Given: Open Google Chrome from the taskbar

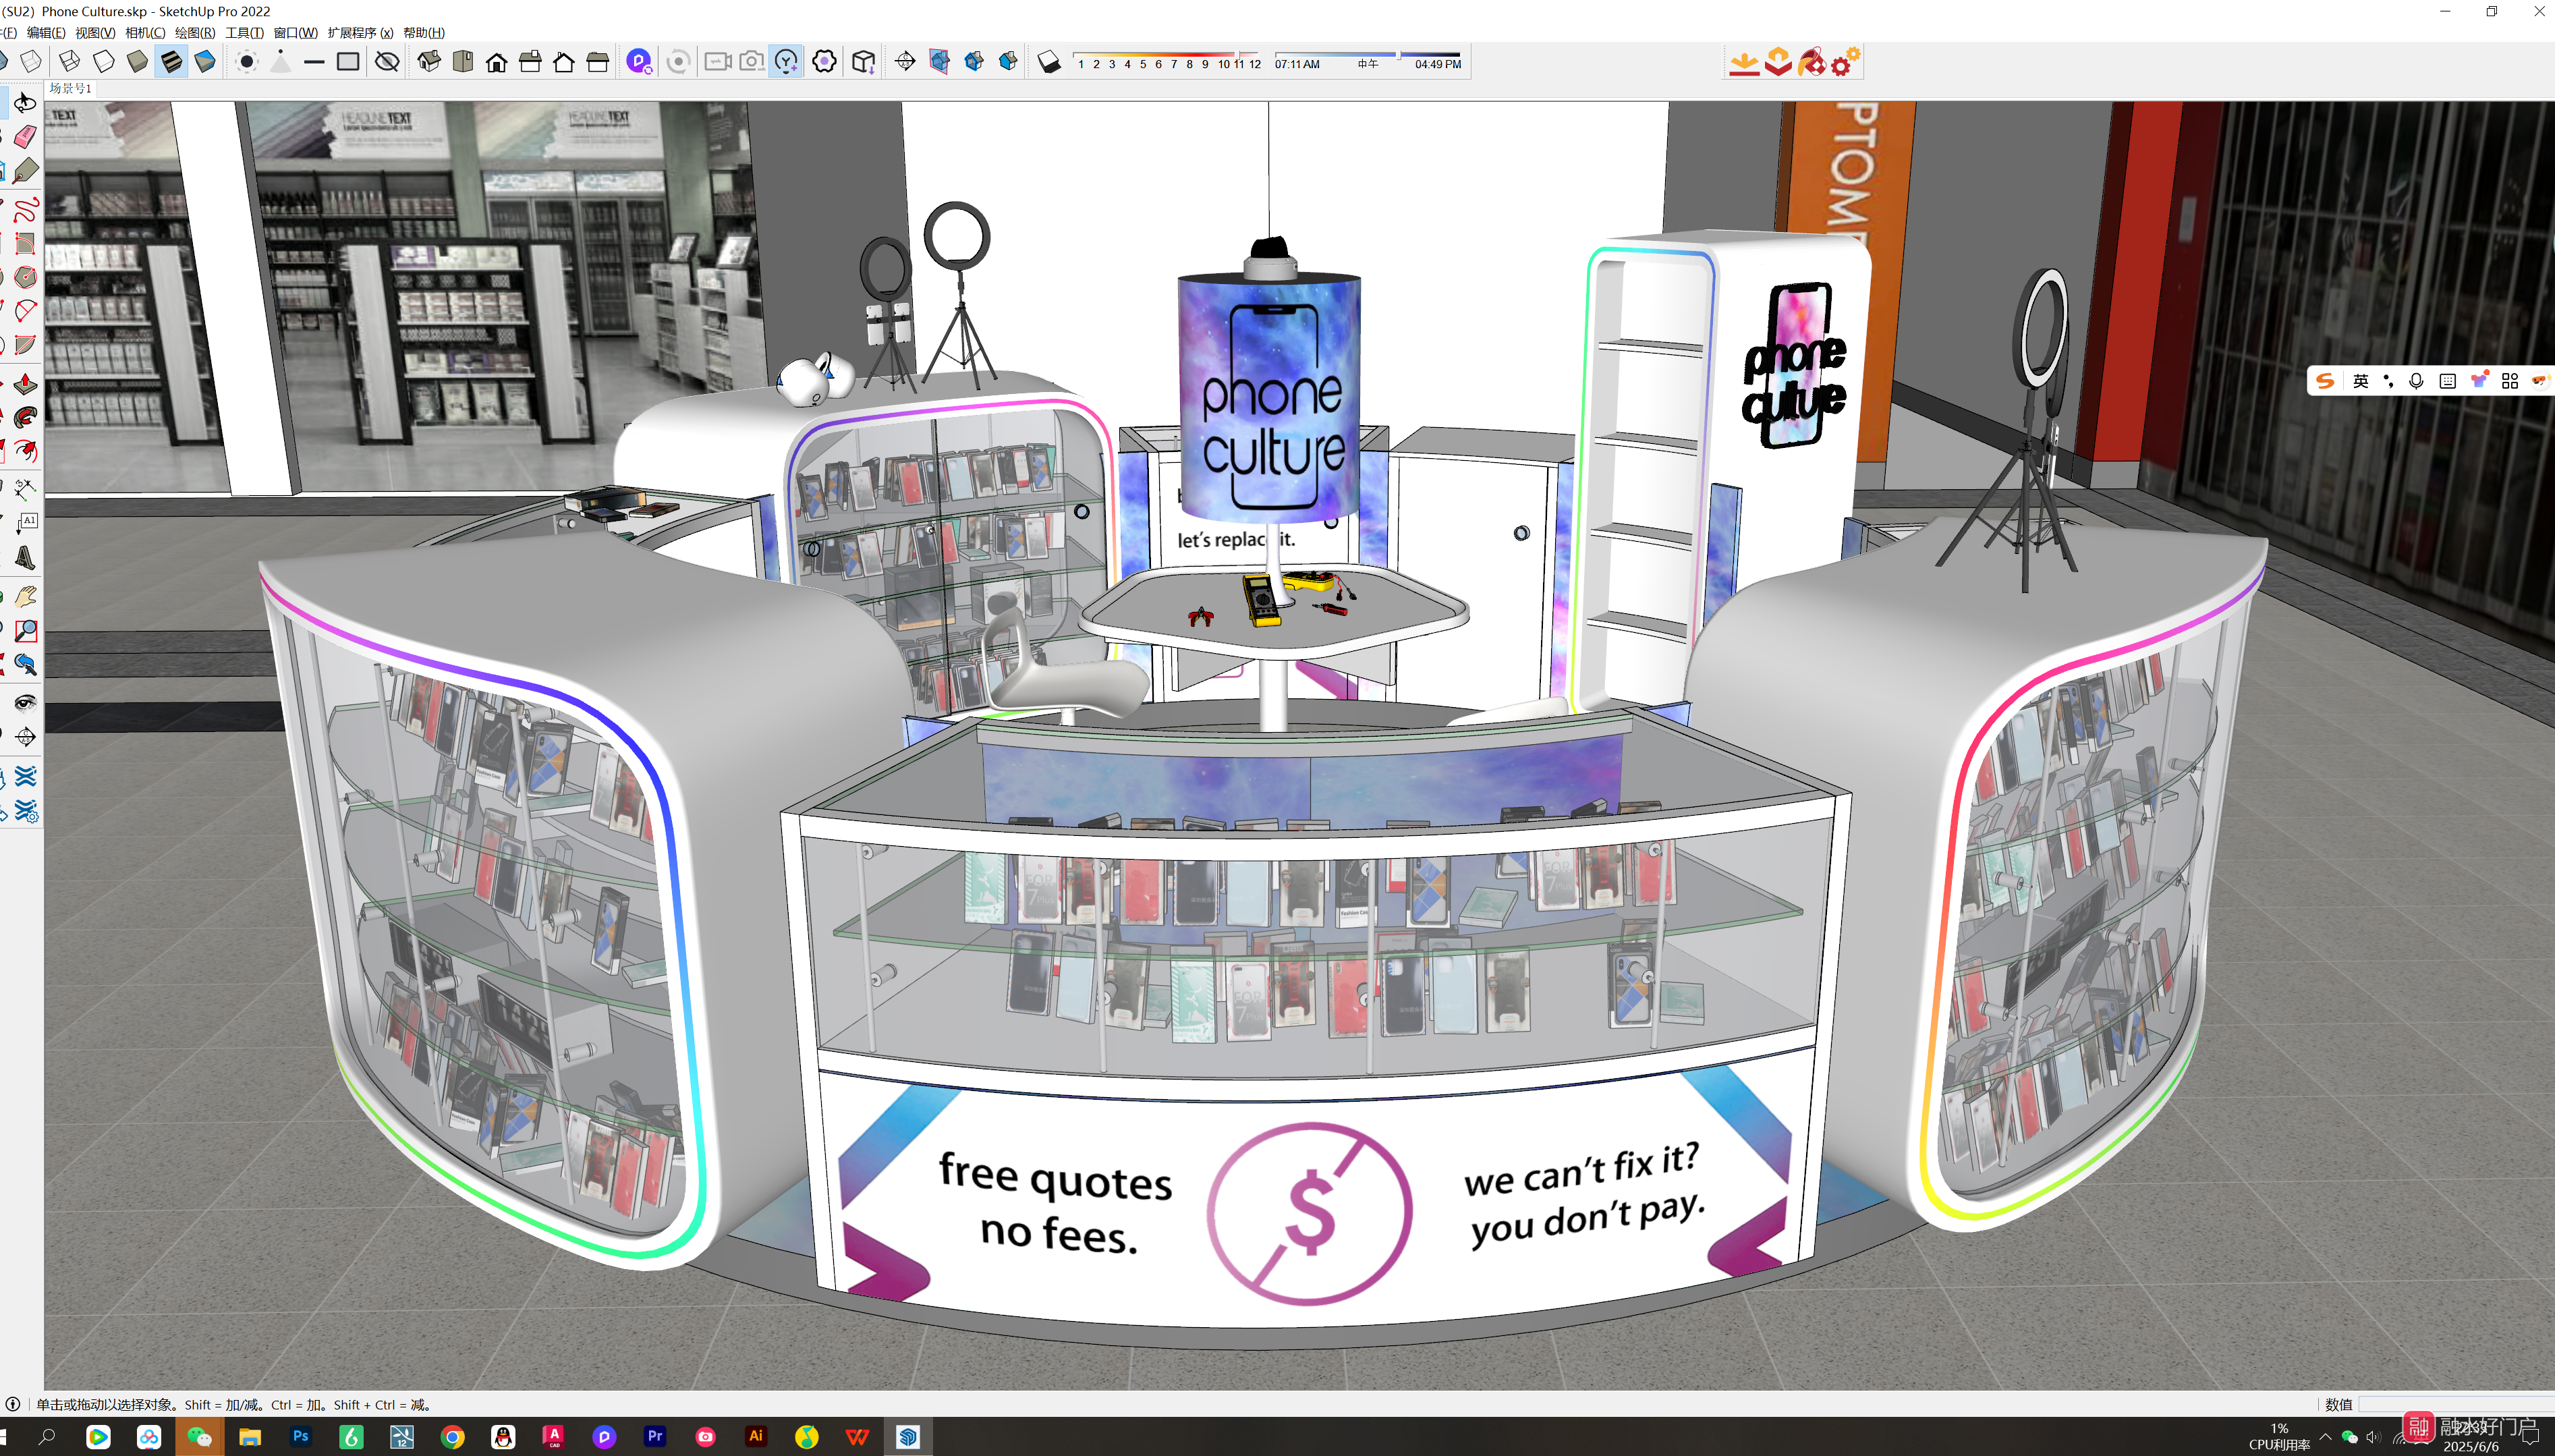Looking at the screenshot, I should 453,1437.
